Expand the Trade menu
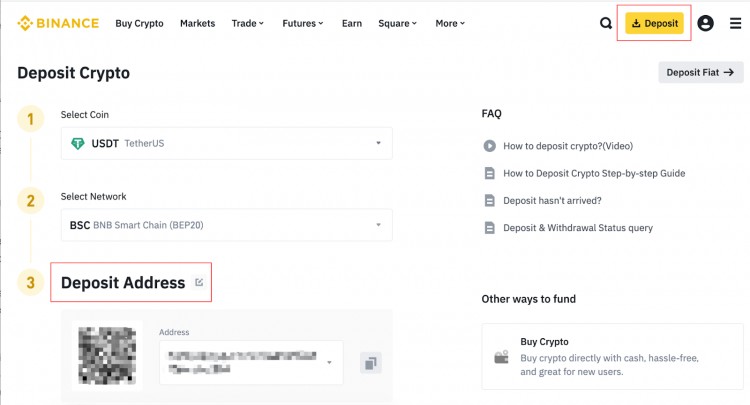Image resolution: width=750 pixels, height=405 pixels. pos(248,23)
